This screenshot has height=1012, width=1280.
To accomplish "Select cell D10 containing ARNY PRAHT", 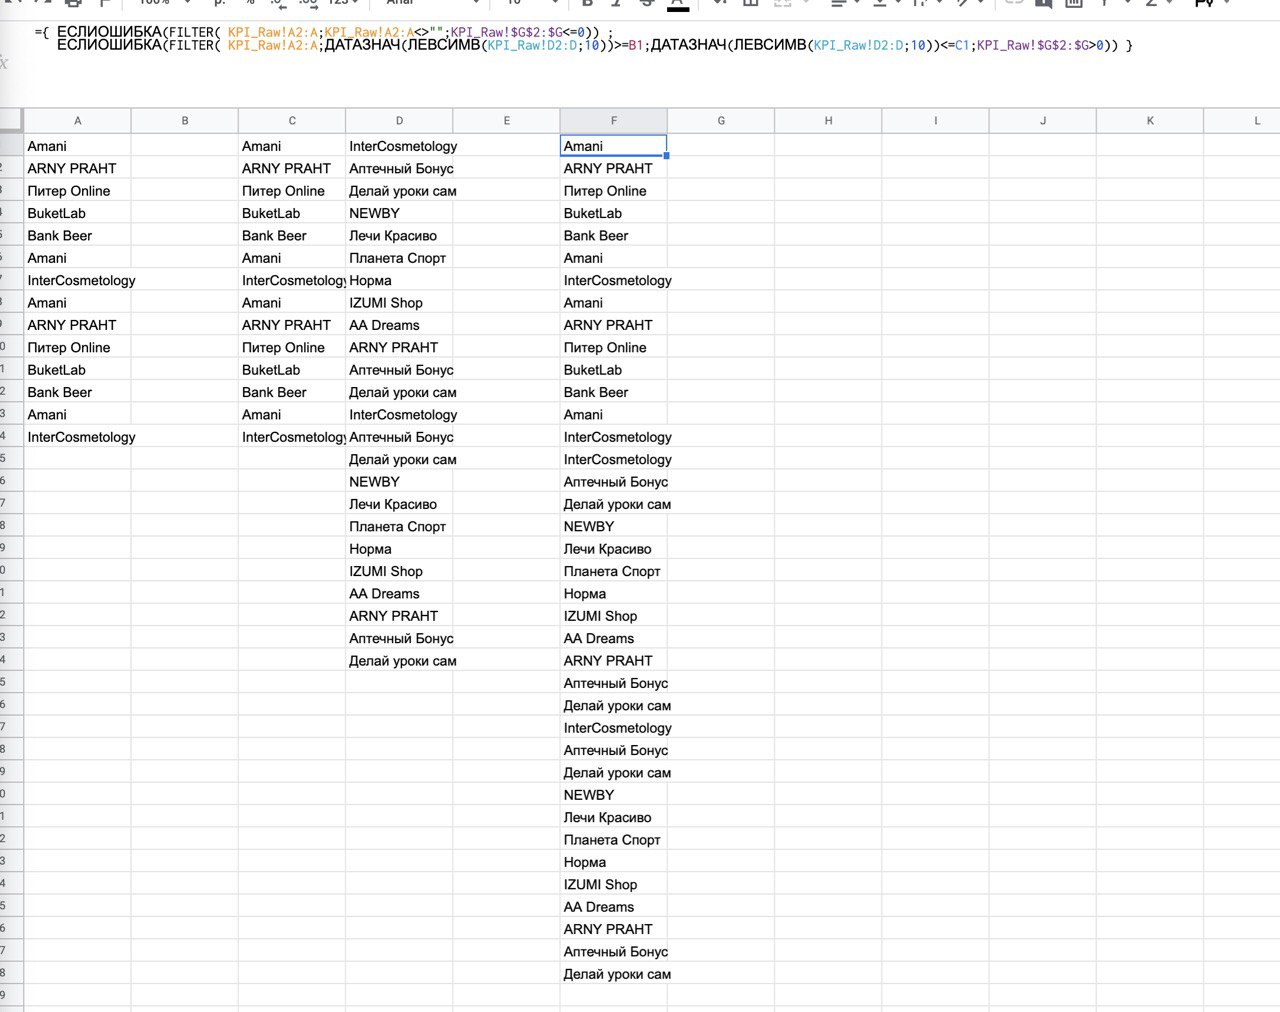I will pyautogui.click(x=399, y=347).
